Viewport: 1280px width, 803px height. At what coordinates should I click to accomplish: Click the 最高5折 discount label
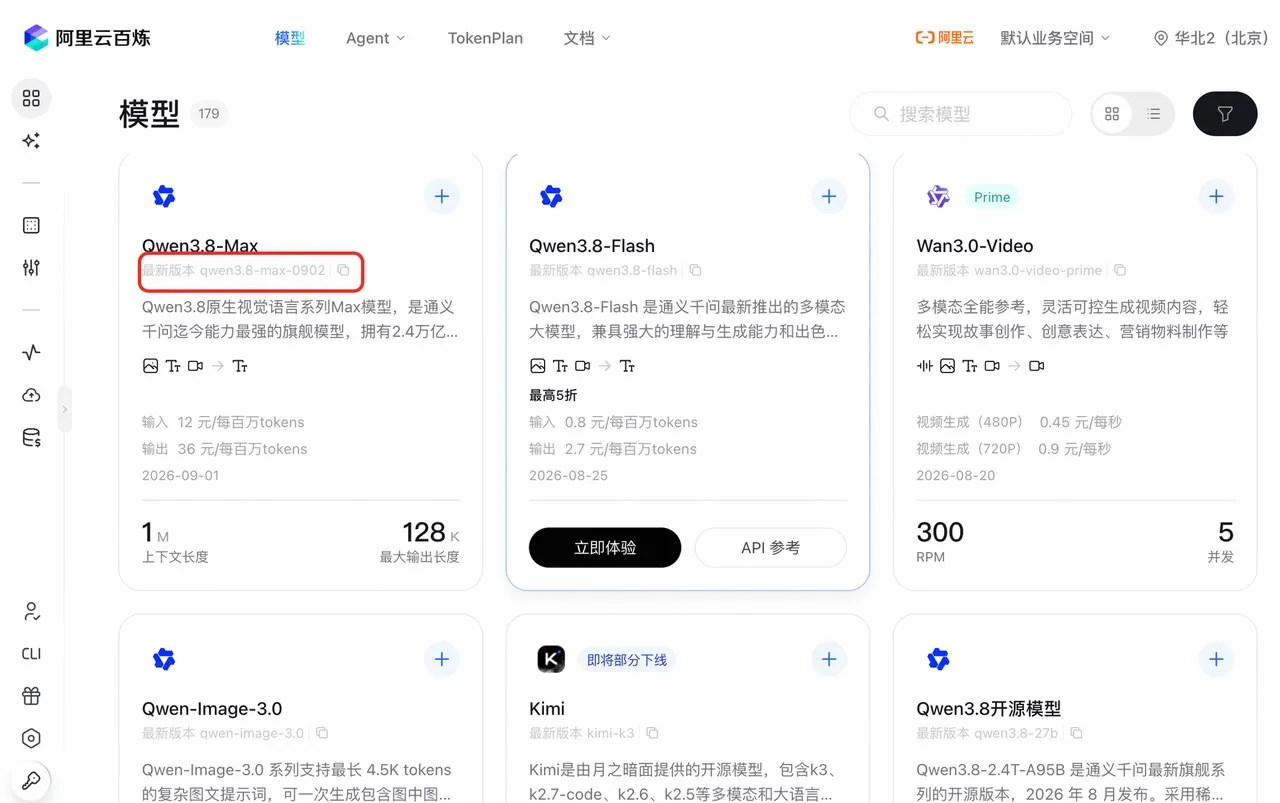tap(553, 395)
